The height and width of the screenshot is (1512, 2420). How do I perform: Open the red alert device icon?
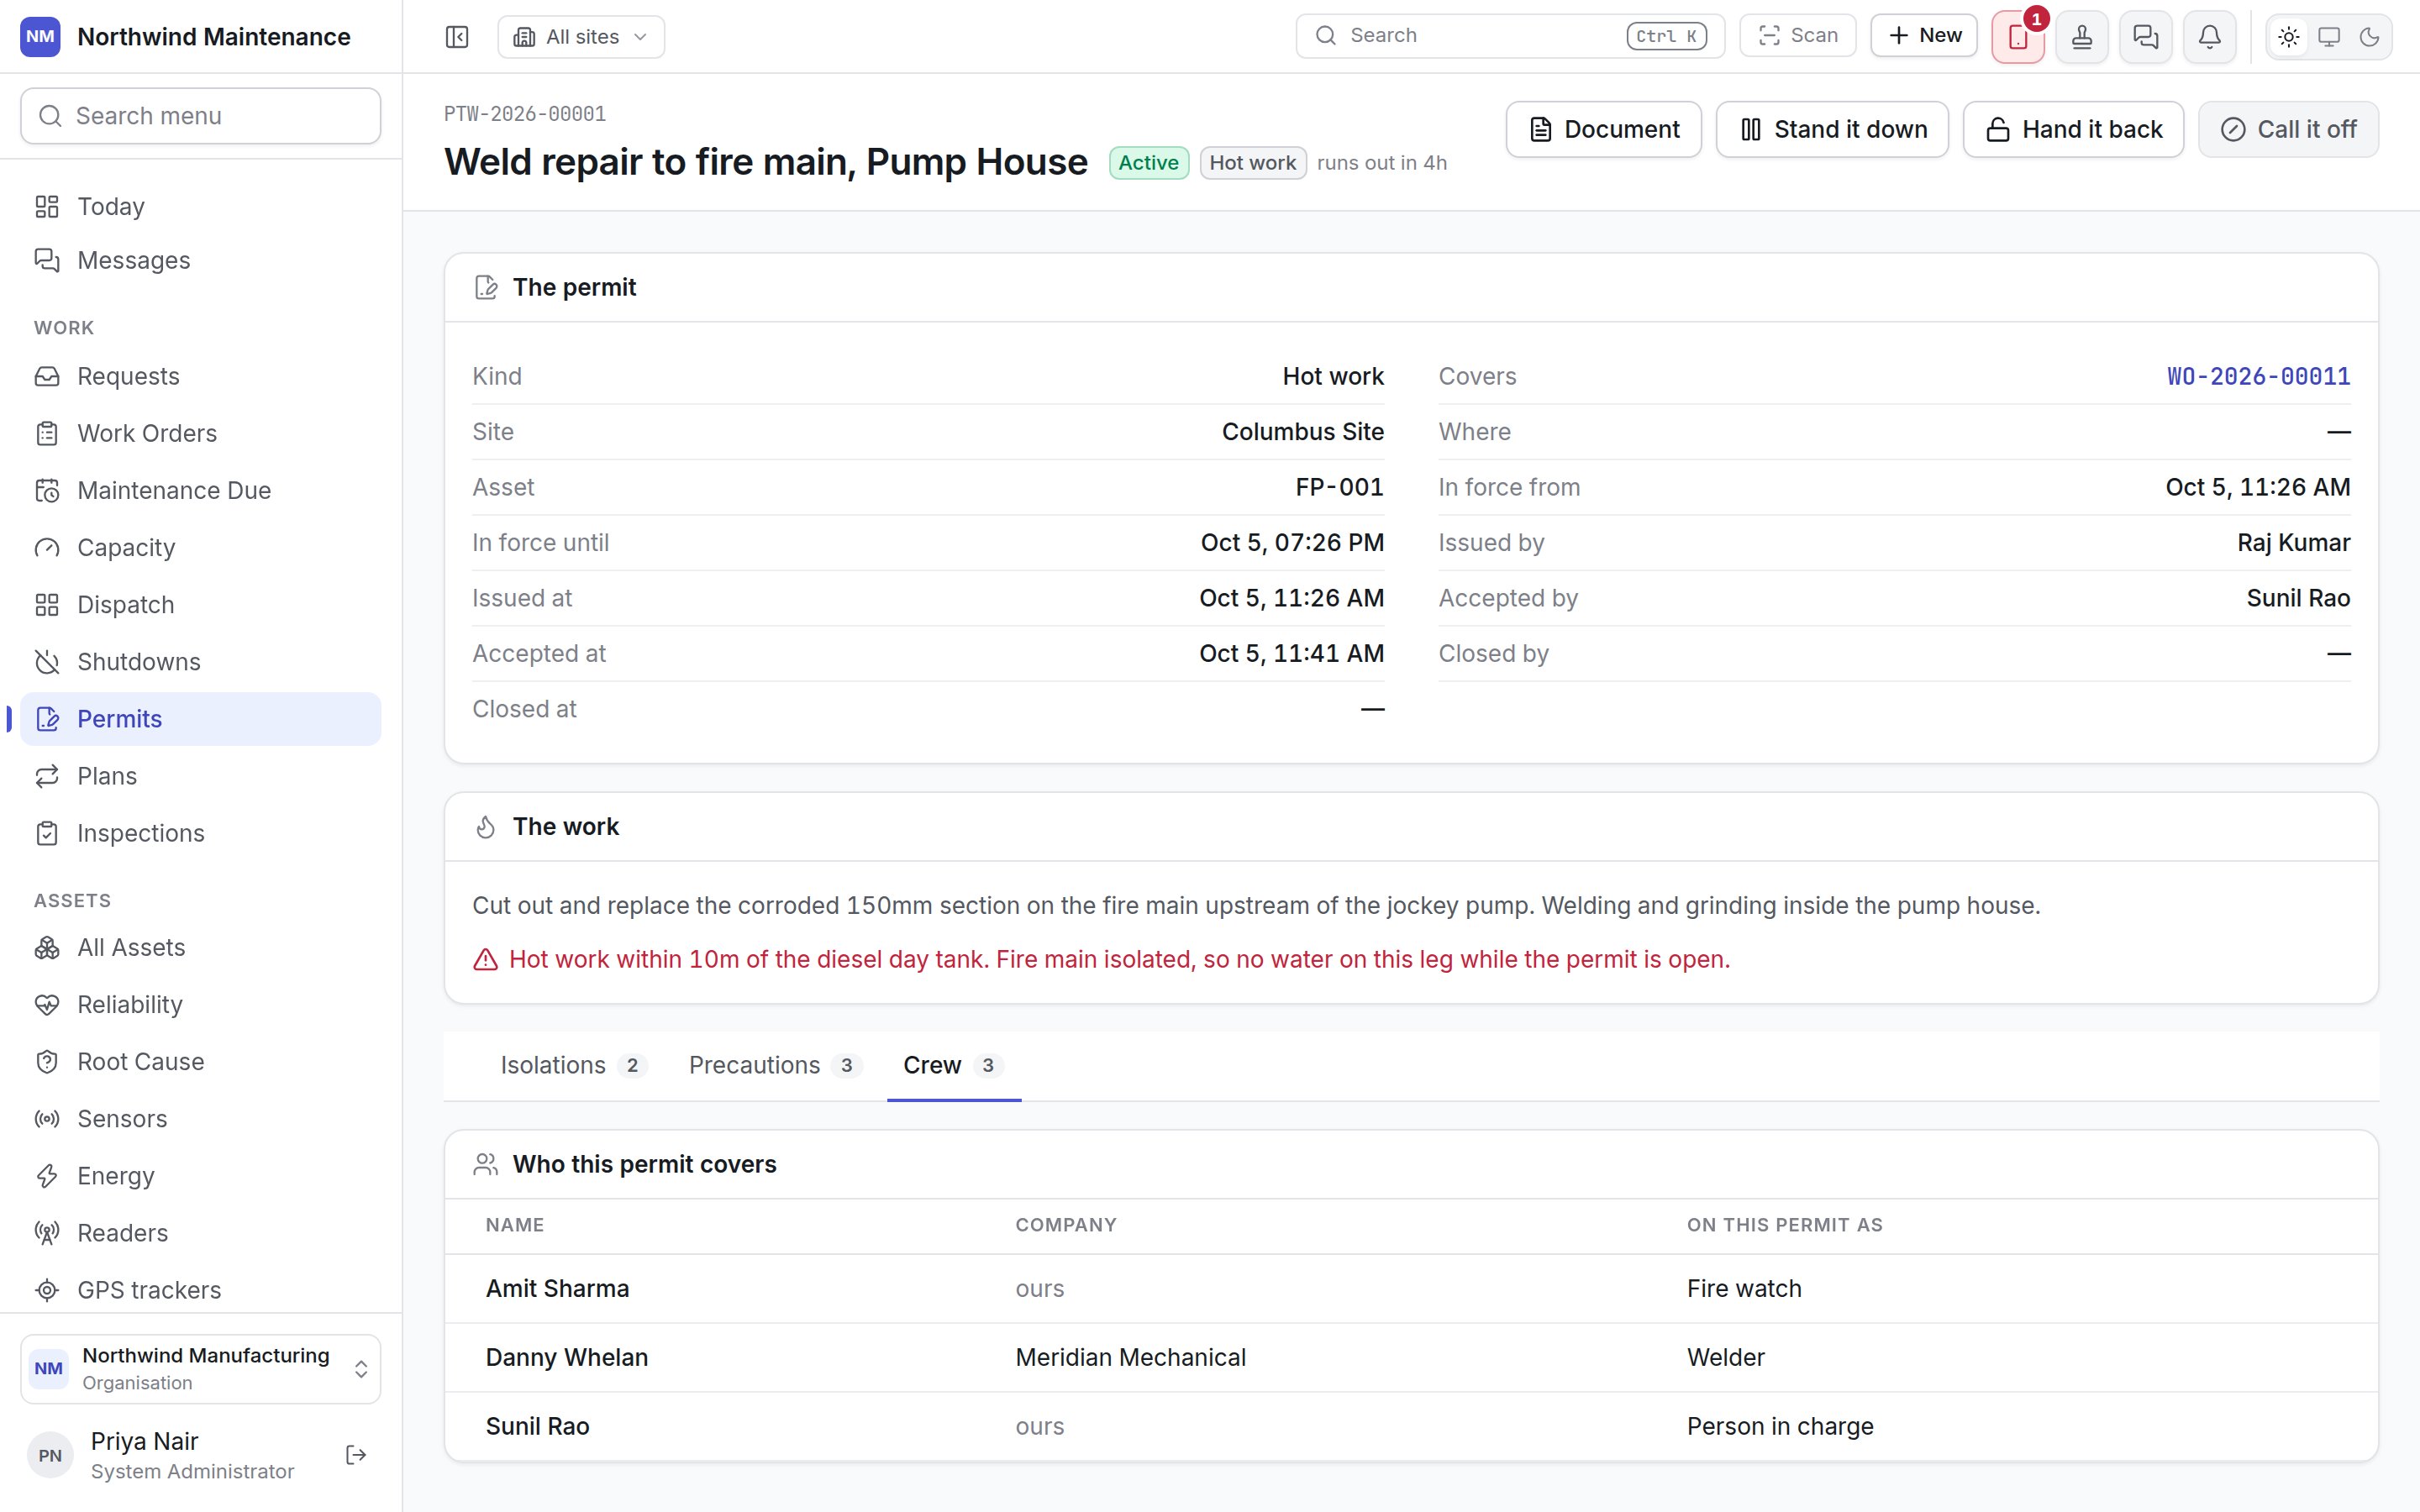coord(2017,37)
